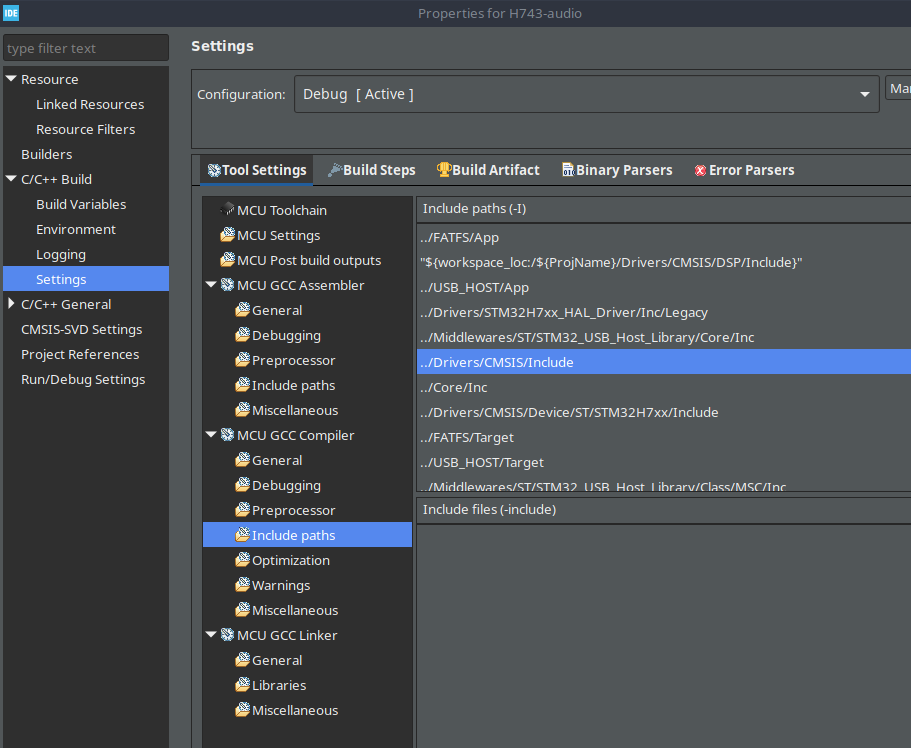The width and height of the screenshot is (911, 748).
Task: Click the Warnings folder icon under MCU GCC Compiler
Action: 242,585
